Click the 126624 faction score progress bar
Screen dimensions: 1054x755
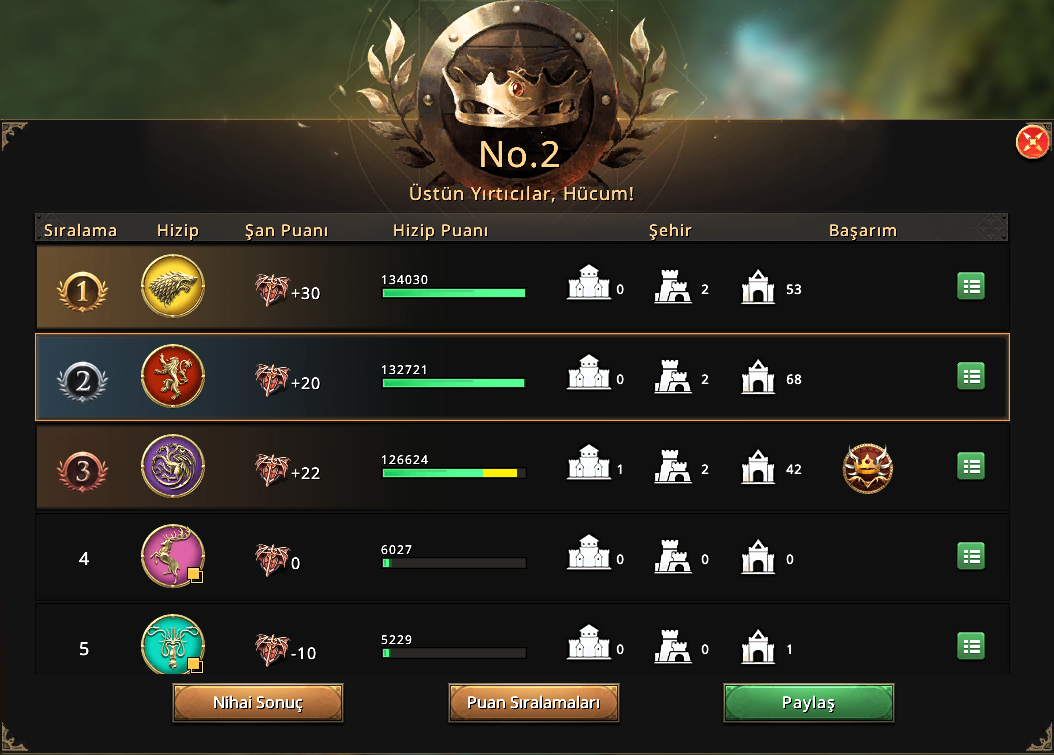point(454,473)
